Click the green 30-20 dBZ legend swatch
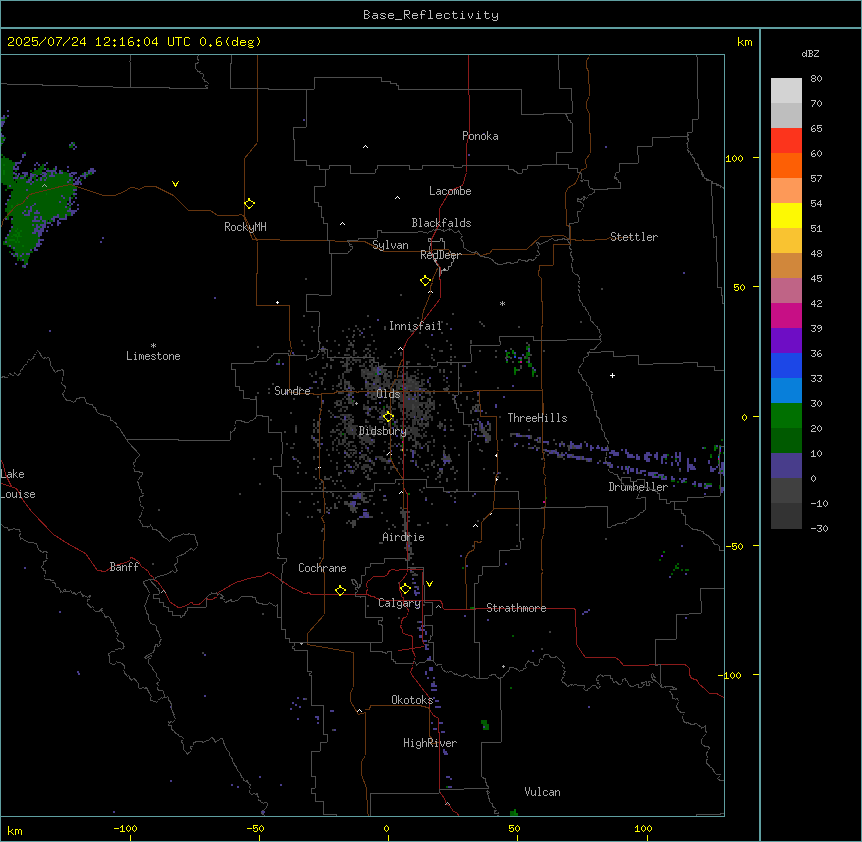 tap(786, 416)
